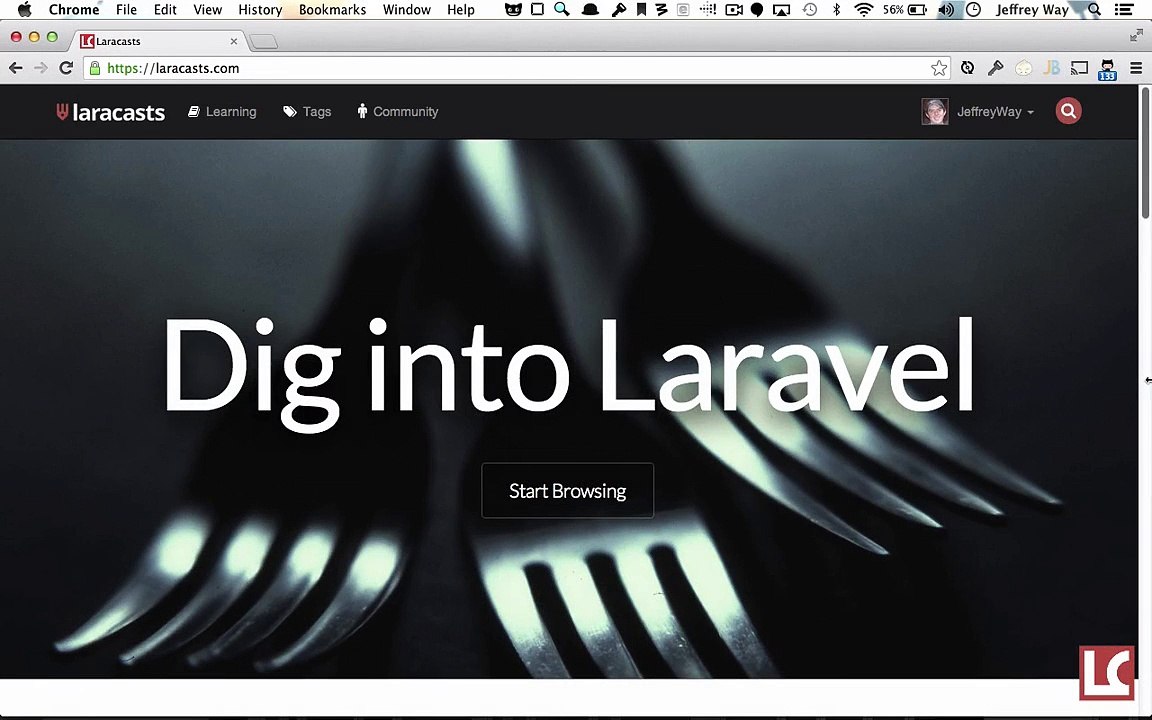
Task: Click the key extension icon in Chrome toolbar
Action: tap(996, 68)
